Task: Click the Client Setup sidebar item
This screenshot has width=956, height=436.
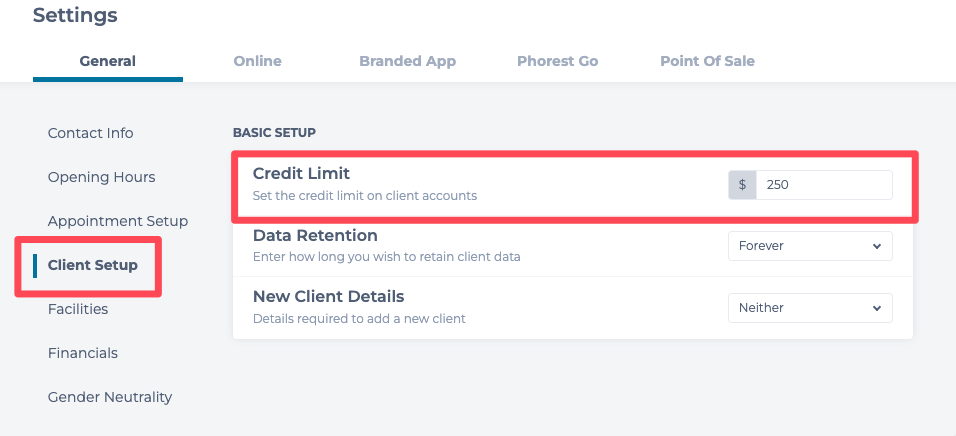Action: pos(93,265)
